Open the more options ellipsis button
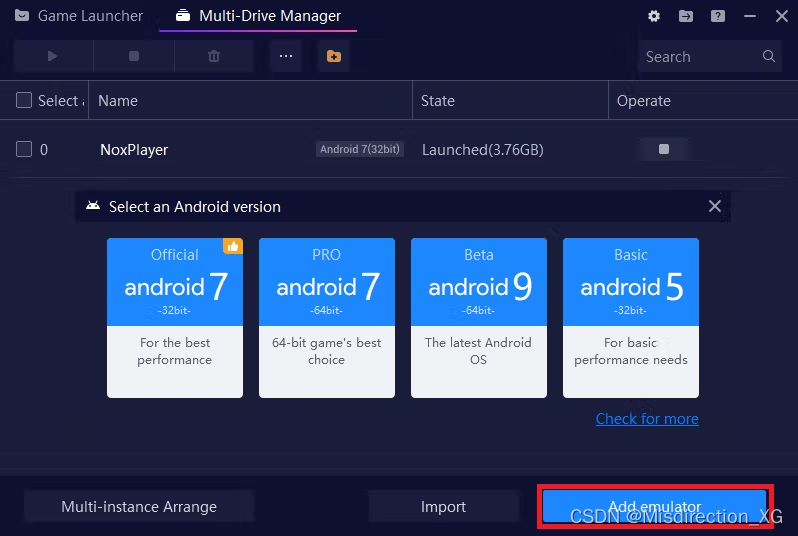 [x=286, y=56]
